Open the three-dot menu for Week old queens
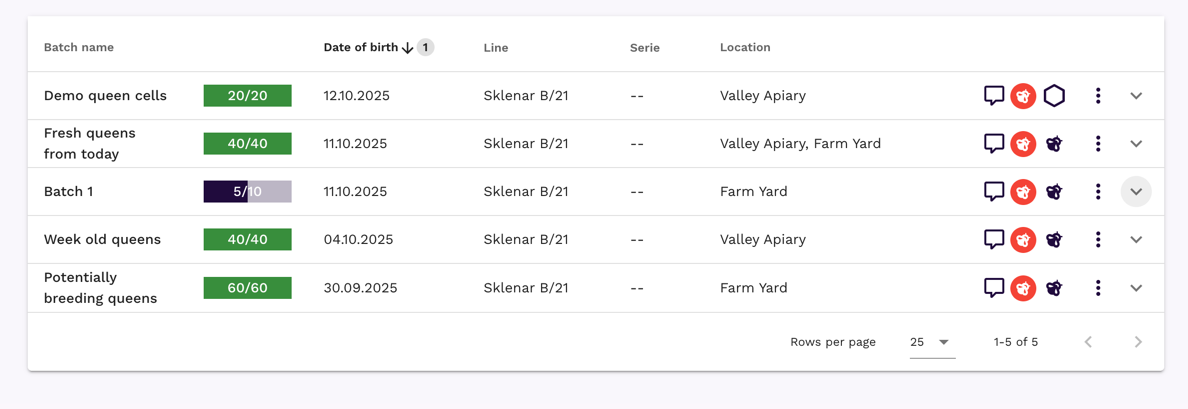 [1098, 240]
